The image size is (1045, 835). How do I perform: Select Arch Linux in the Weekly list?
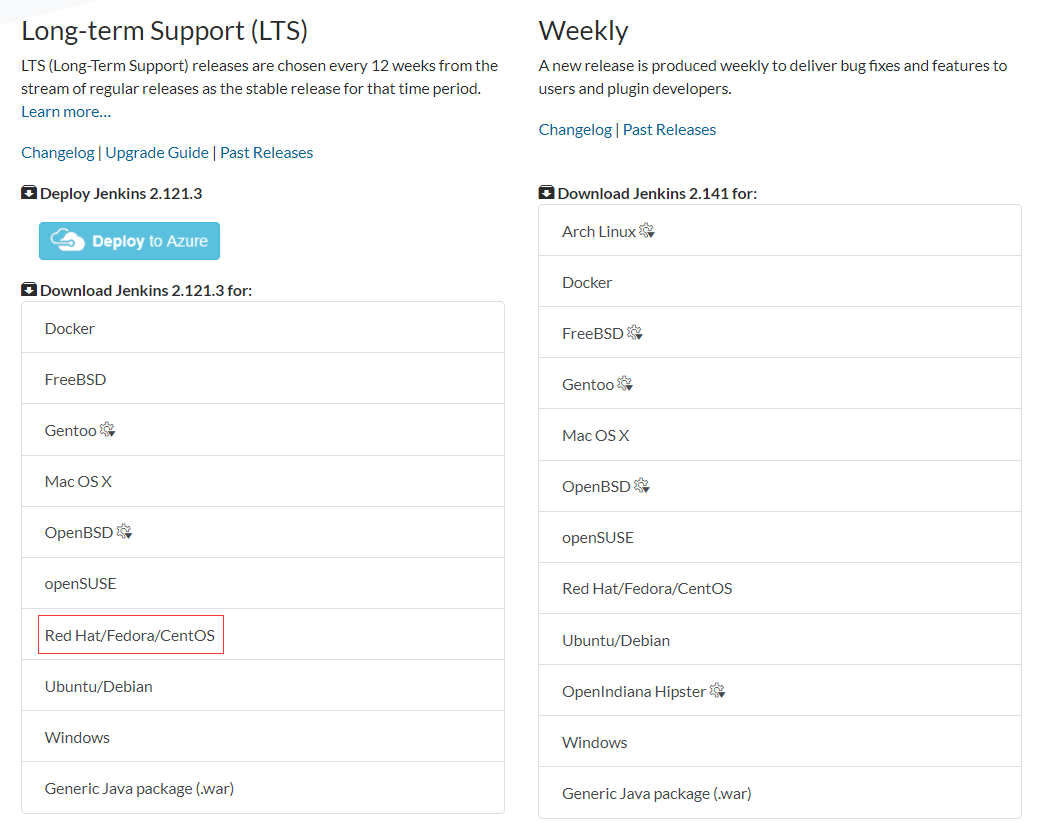coord(780,231)
